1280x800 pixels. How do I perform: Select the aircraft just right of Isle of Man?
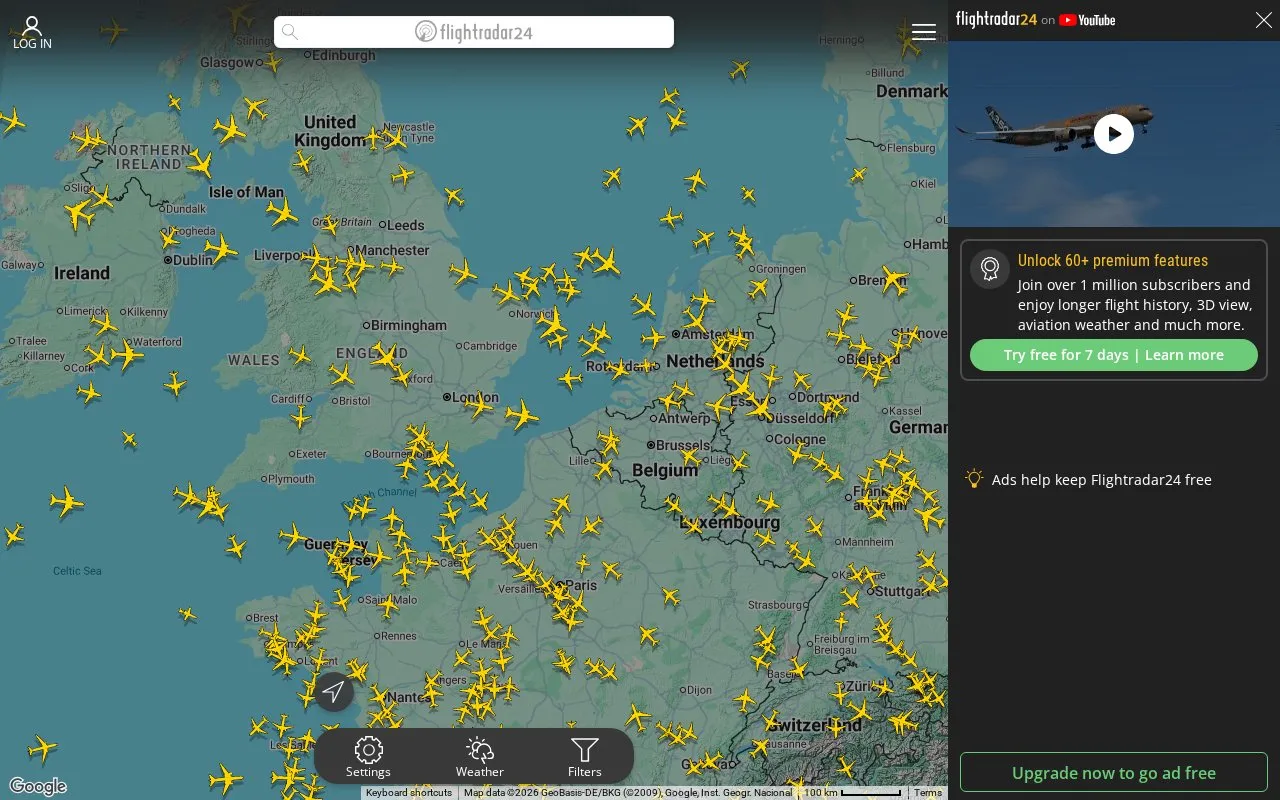[282, 211]
